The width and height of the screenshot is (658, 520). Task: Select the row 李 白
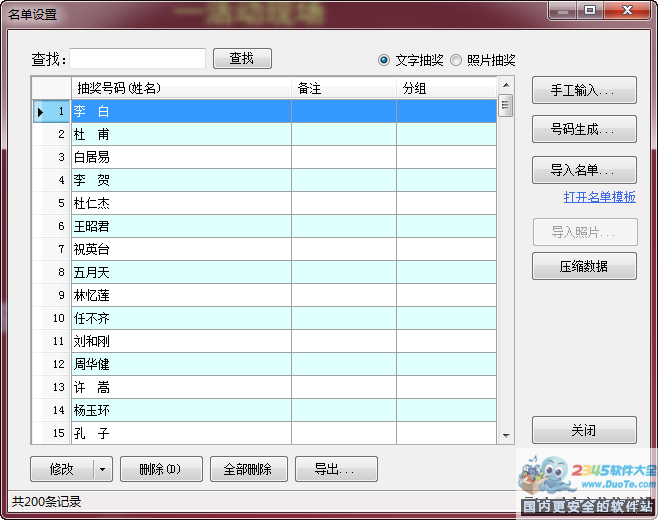(x=264, y=111)
